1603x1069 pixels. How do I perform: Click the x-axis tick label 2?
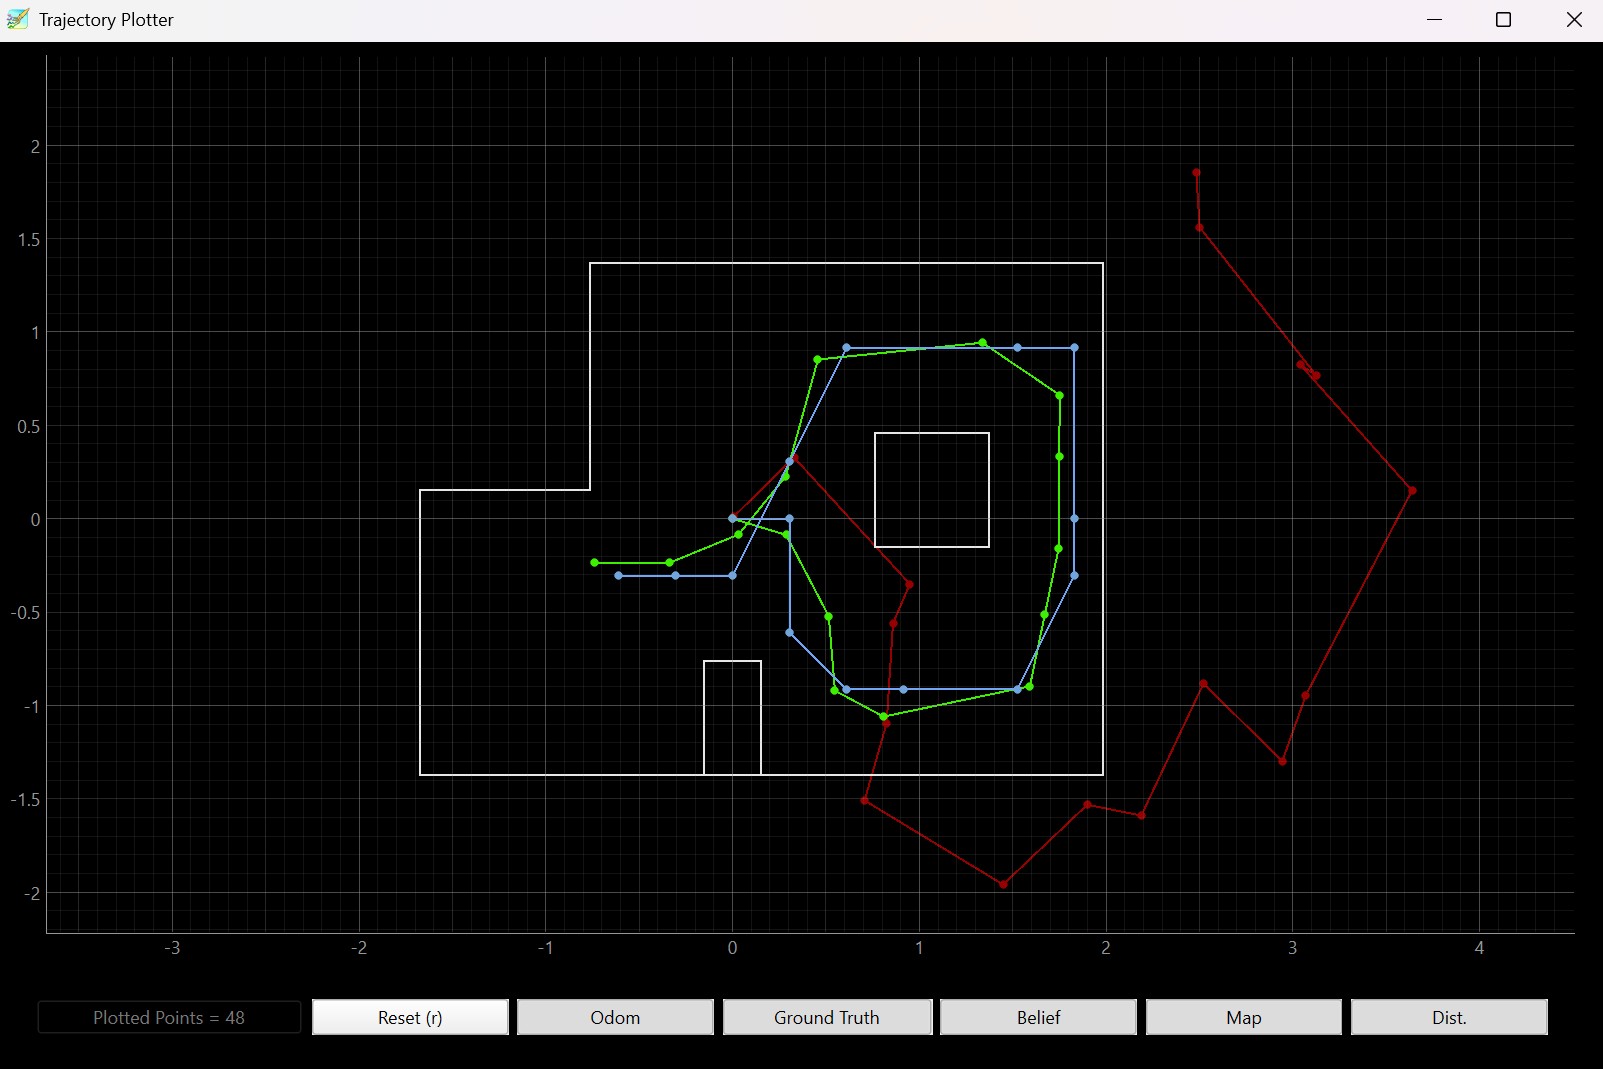(x=1106, y=948)
